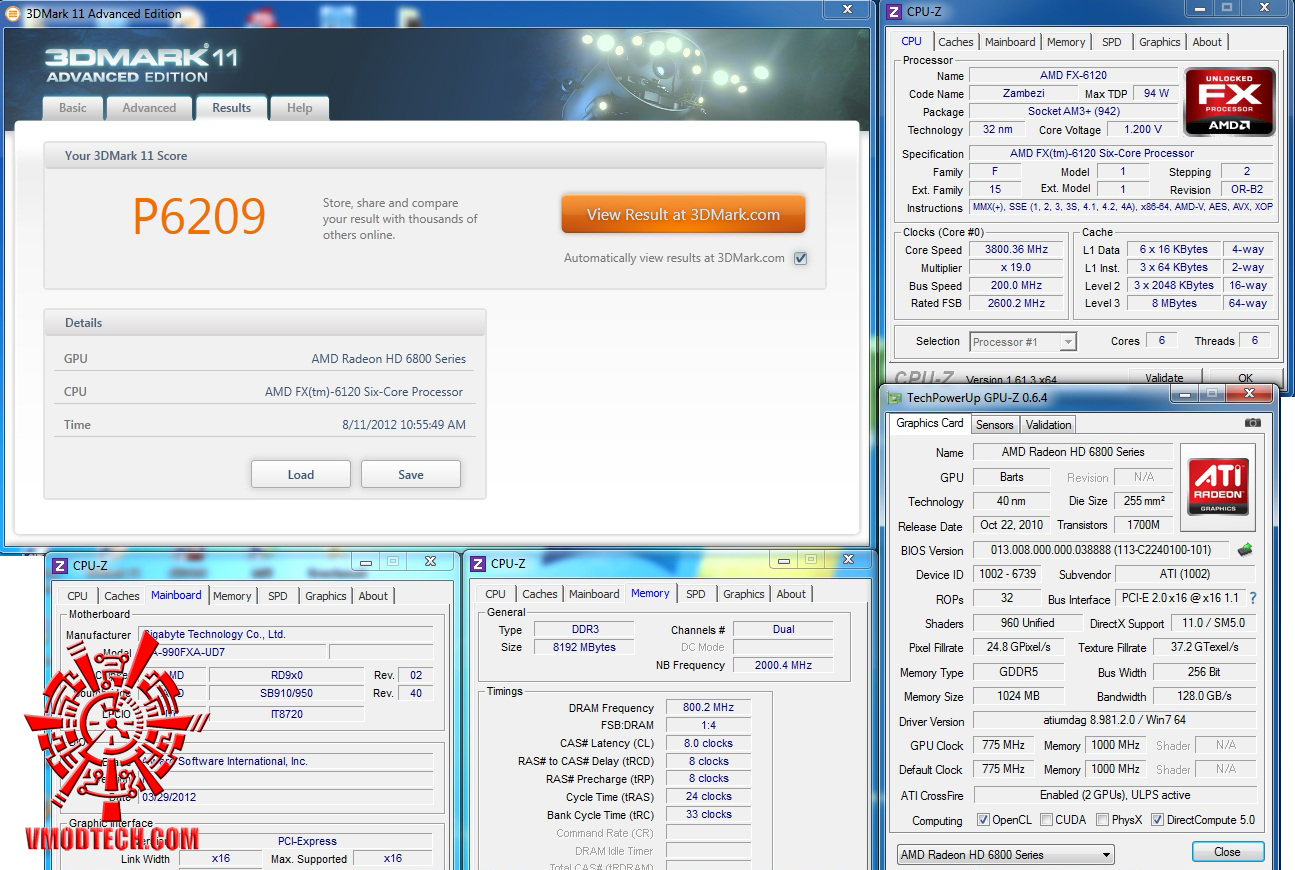Click the Validate button in CPU-Z
Screen dimensions: 1295x870
pos(1164,378)
